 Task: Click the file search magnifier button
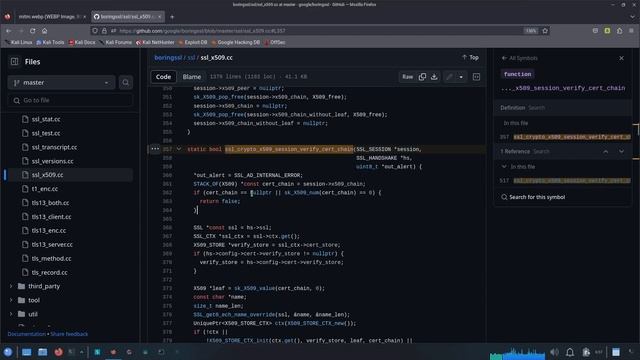pyautogui.click(x=126, y=82)
